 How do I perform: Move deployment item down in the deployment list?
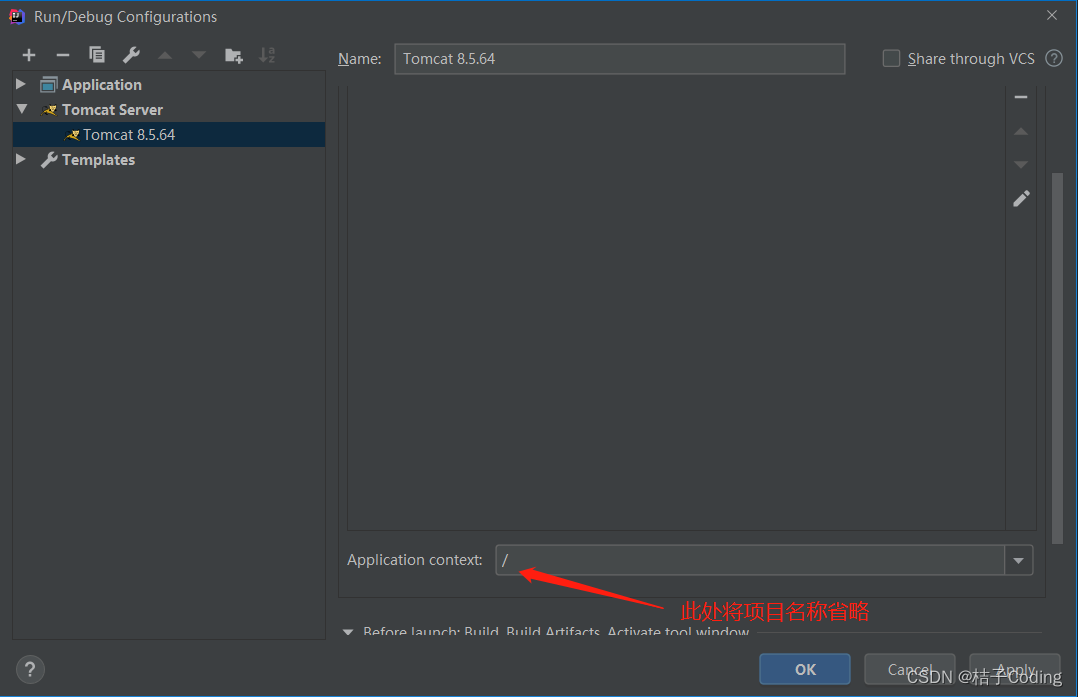tap(1021, 164)
